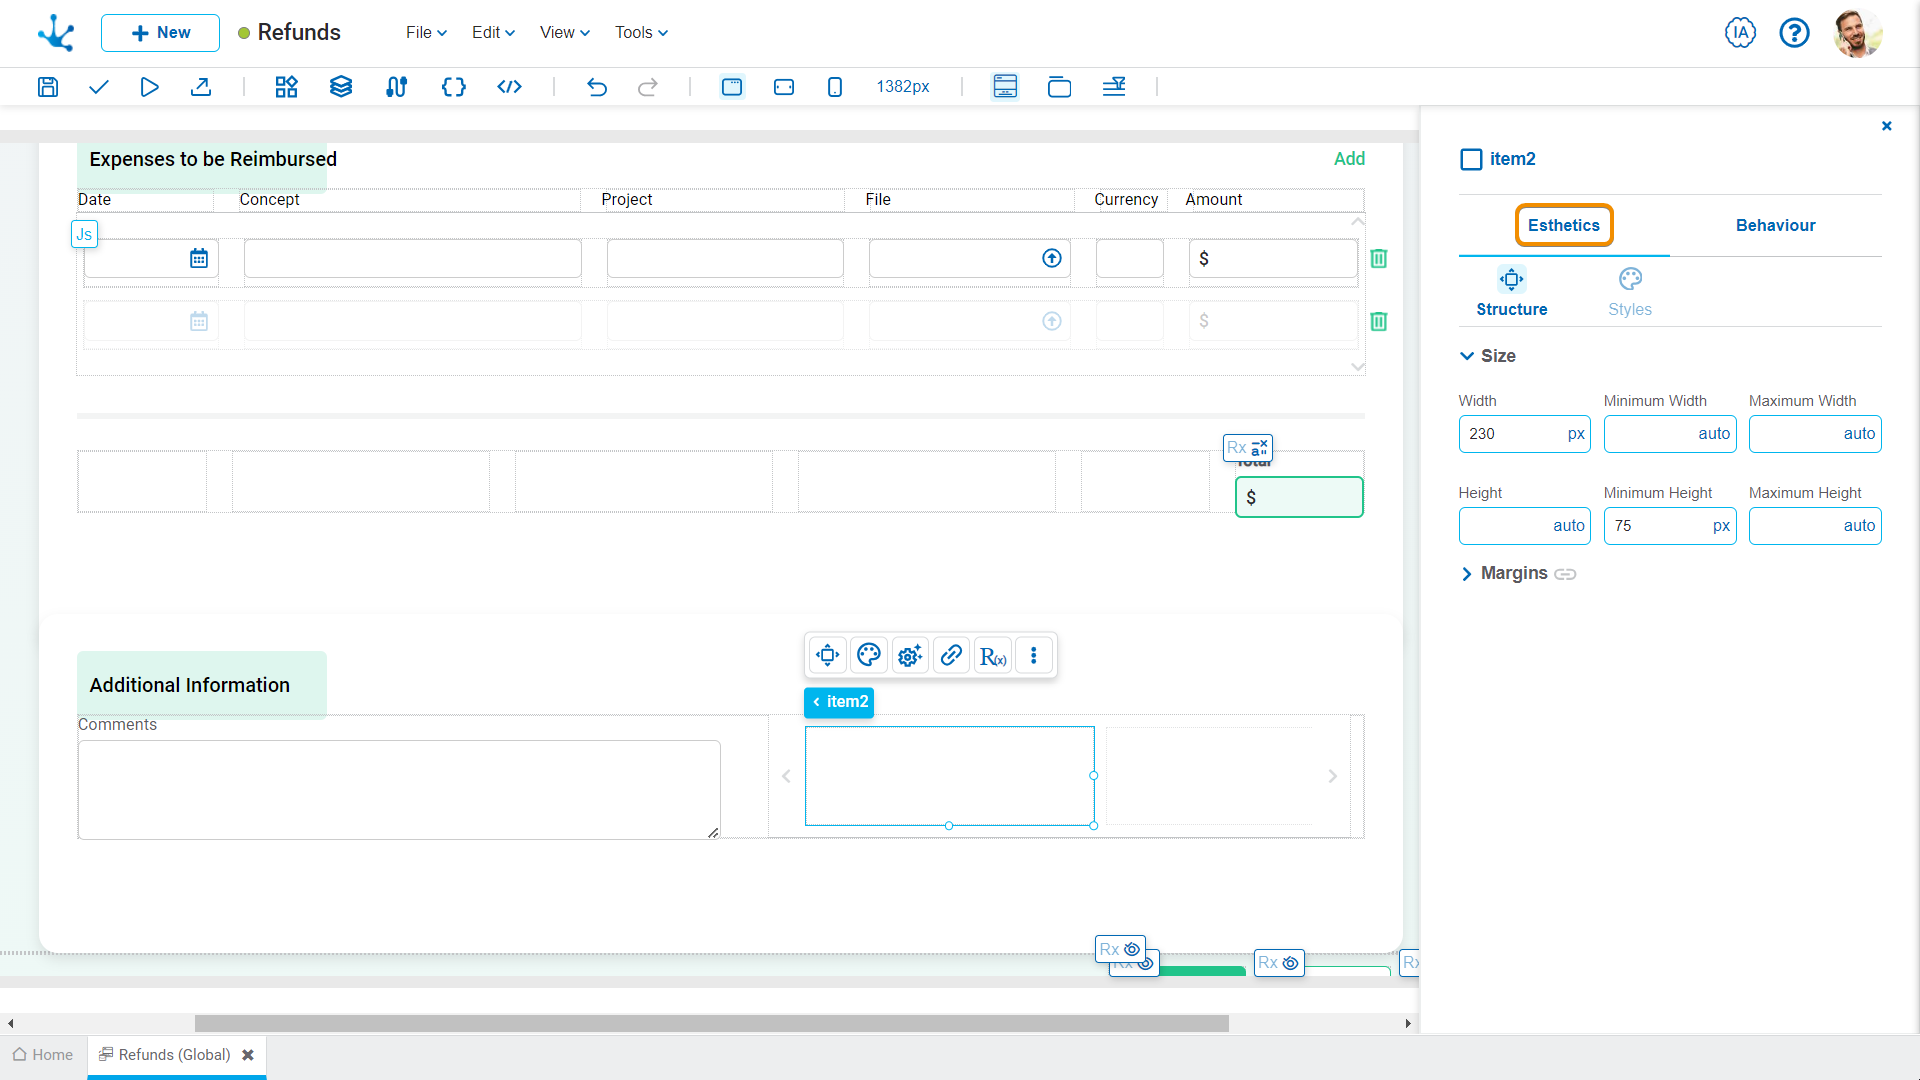Screen dimensions: 1920x1080
Task: Toggle visibility eye icon on Rx element
Action: click(x=1133, y=949)
